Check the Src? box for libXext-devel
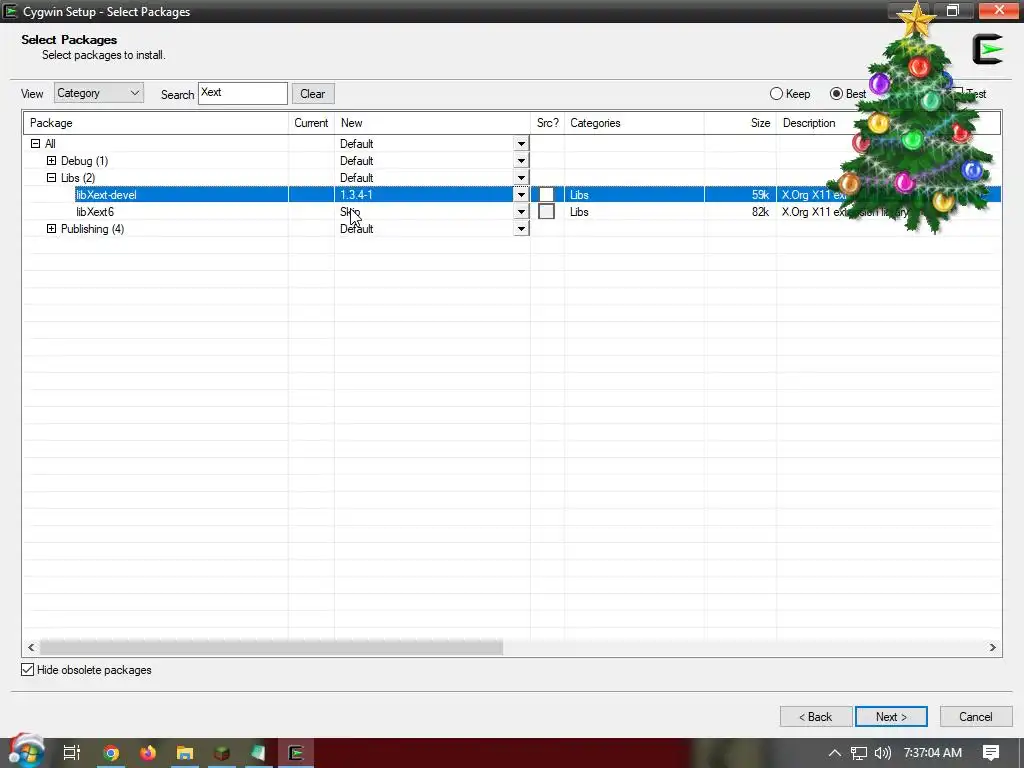This screenshot has height=768, width=1024. pos(547,195)
